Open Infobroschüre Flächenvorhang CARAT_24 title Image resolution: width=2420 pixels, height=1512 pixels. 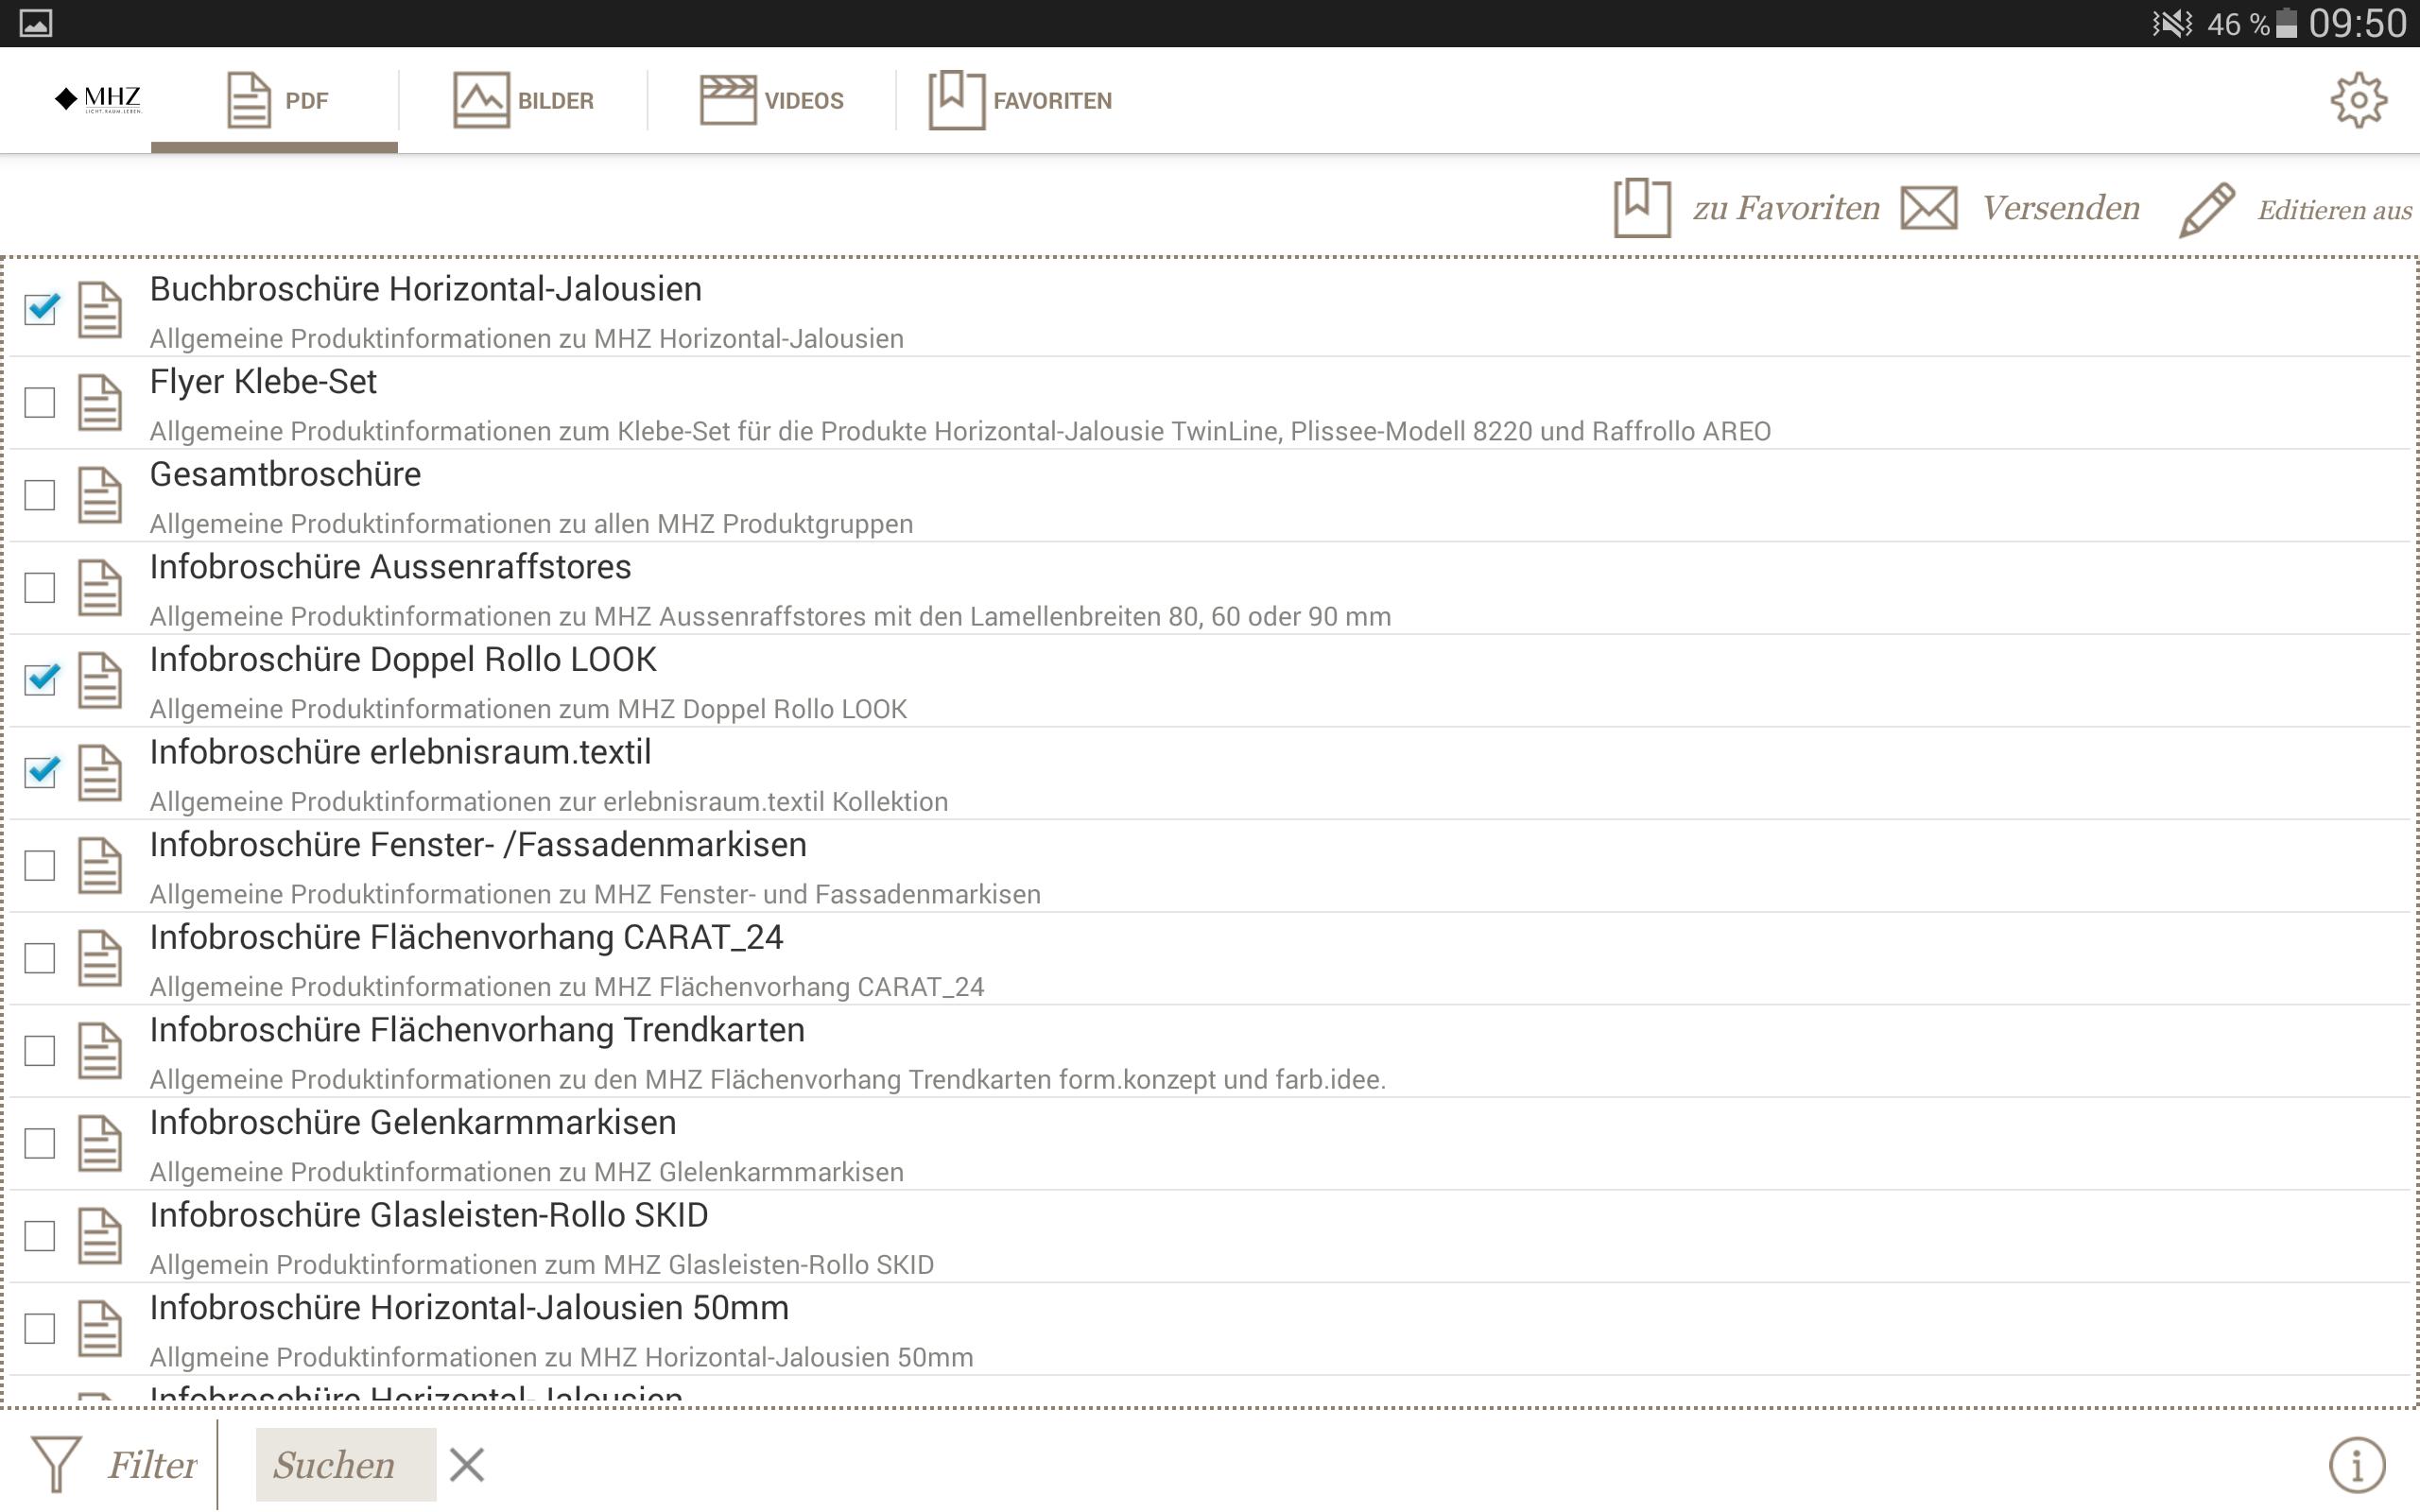[466, 937]
